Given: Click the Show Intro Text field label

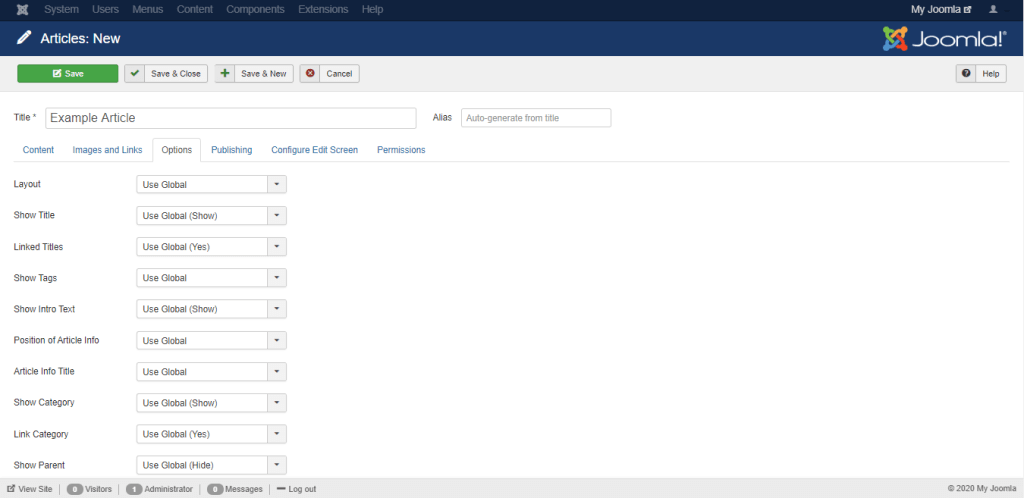Looking at the screenshot, I should coord(44,309).
